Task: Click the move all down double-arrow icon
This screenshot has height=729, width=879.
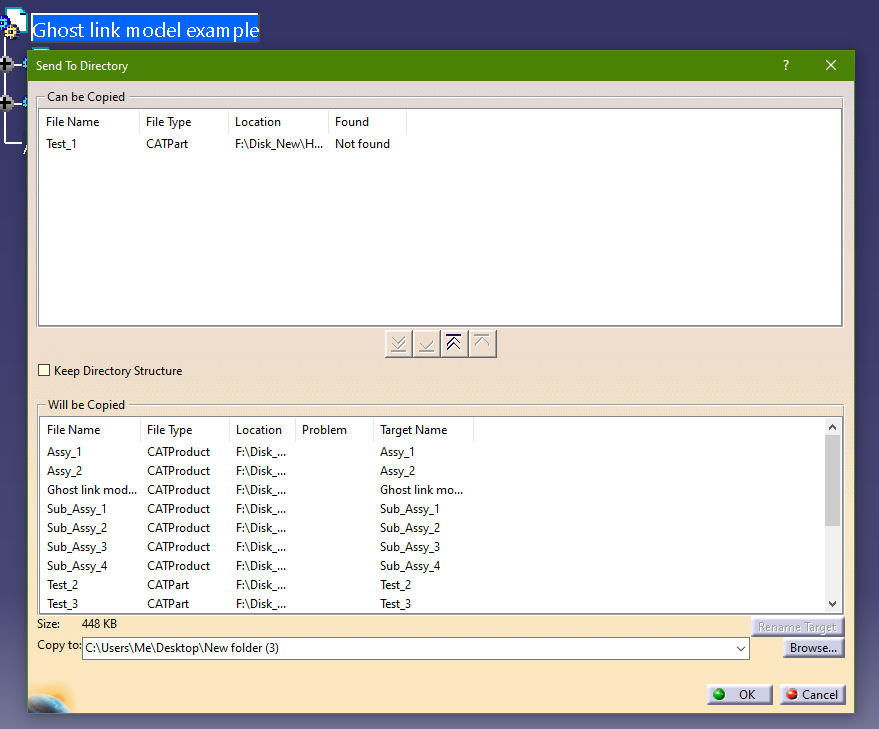Action: 399,343
